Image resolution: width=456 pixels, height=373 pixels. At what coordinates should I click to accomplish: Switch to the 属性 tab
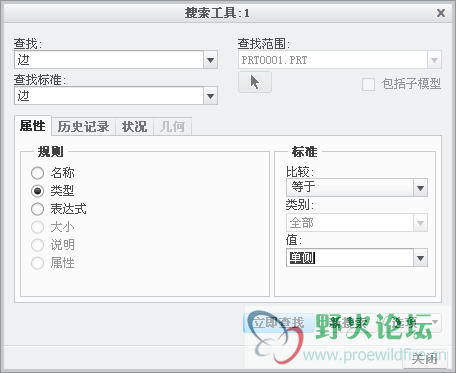pos(32,126)
